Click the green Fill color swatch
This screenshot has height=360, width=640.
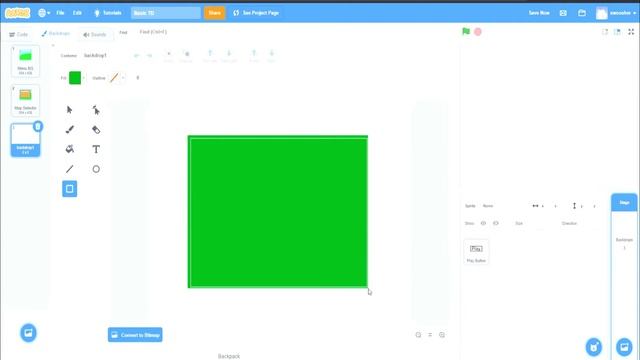coord(75,78)
